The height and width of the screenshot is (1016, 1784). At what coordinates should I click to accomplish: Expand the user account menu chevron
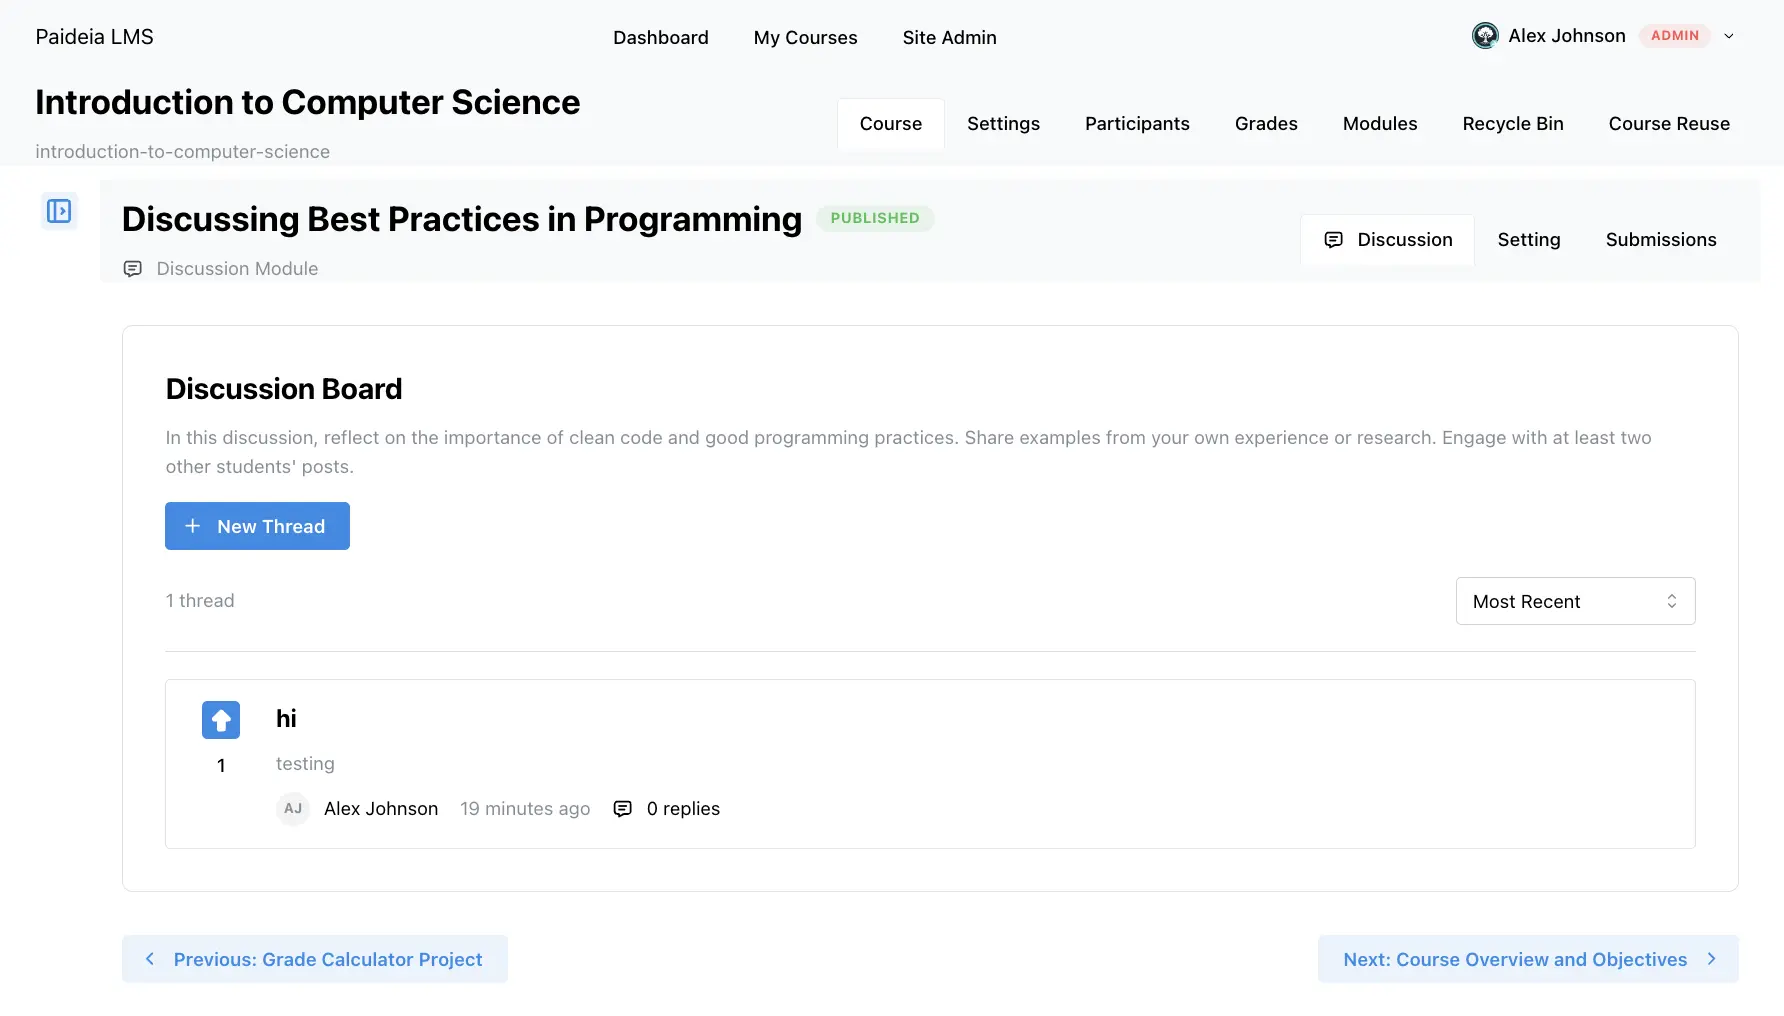point(1729,36)
